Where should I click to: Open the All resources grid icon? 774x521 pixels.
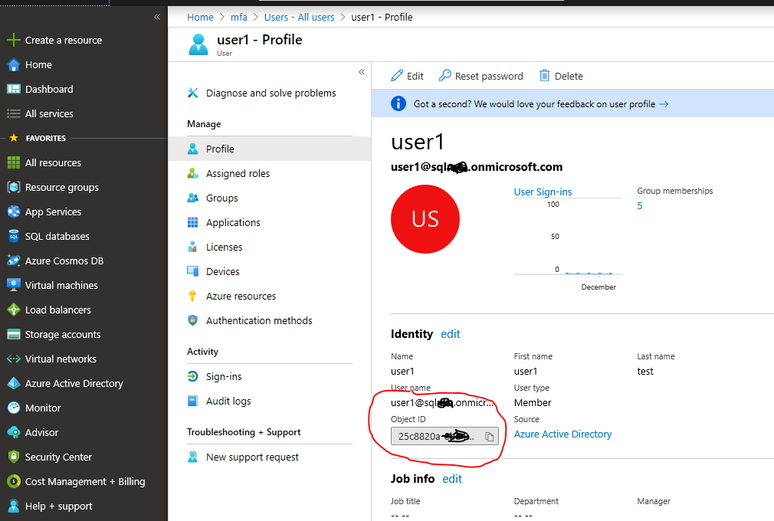(14, 162)
